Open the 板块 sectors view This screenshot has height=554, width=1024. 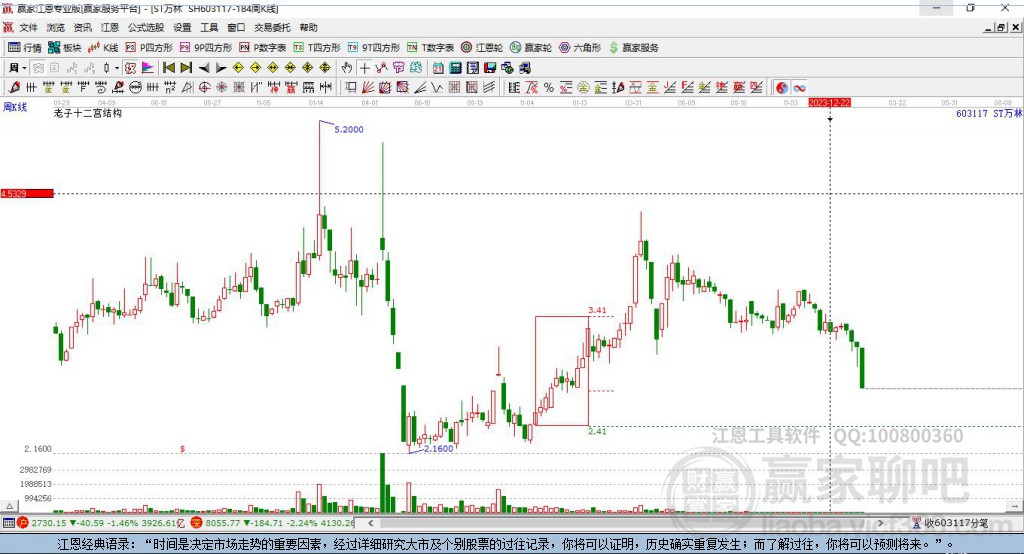pos(65,48)
